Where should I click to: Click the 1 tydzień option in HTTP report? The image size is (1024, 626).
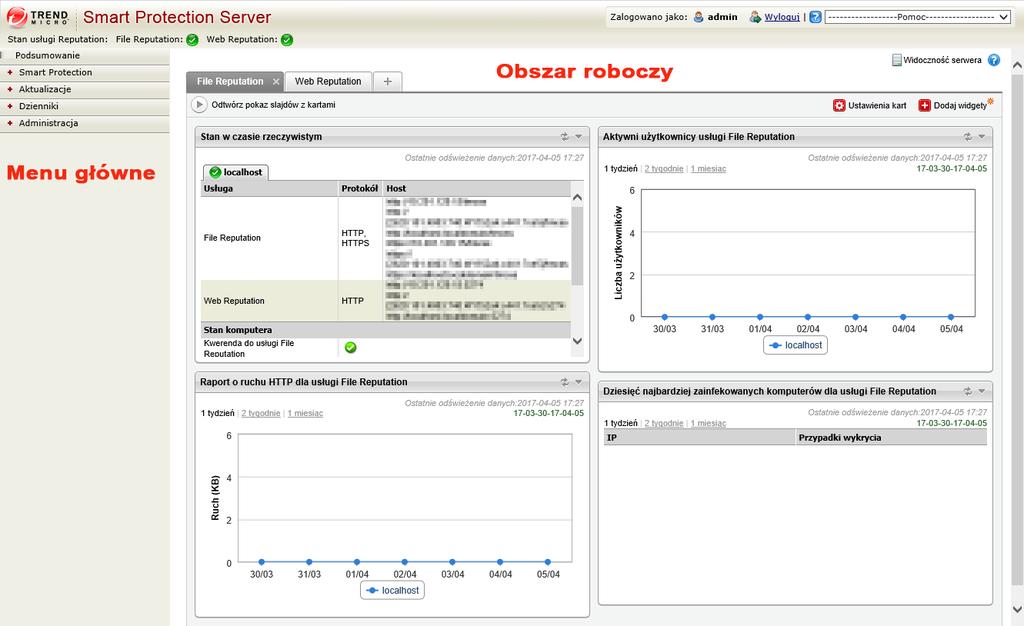(217, 413)
